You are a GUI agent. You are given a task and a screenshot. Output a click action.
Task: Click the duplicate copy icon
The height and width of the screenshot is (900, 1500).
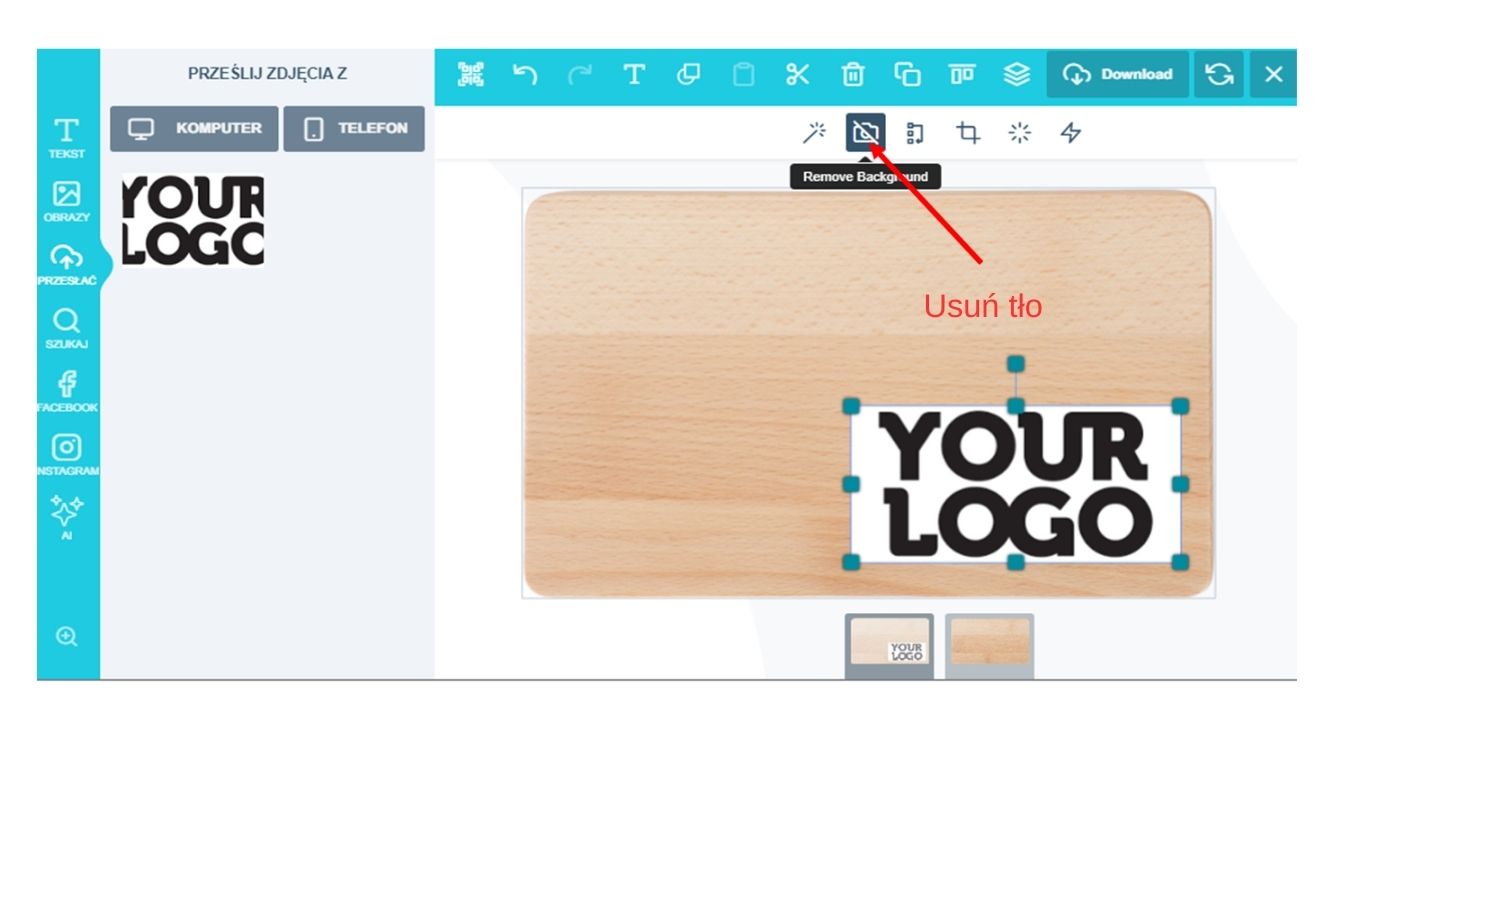click(907, 74)
